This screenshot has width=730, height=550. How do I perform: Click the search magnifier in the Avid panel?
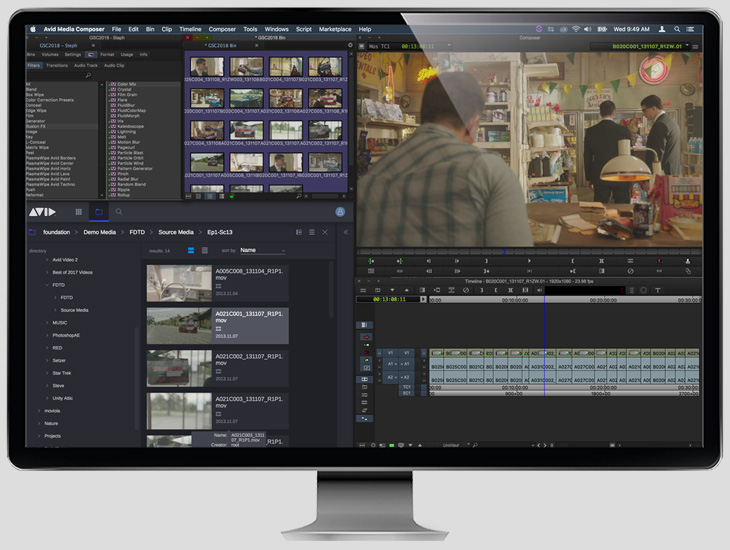[x=118, y=212]
